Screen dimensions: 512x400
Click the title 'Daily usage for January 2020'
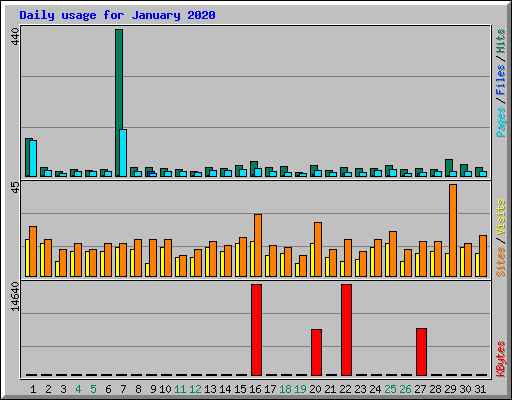[117, 15]
